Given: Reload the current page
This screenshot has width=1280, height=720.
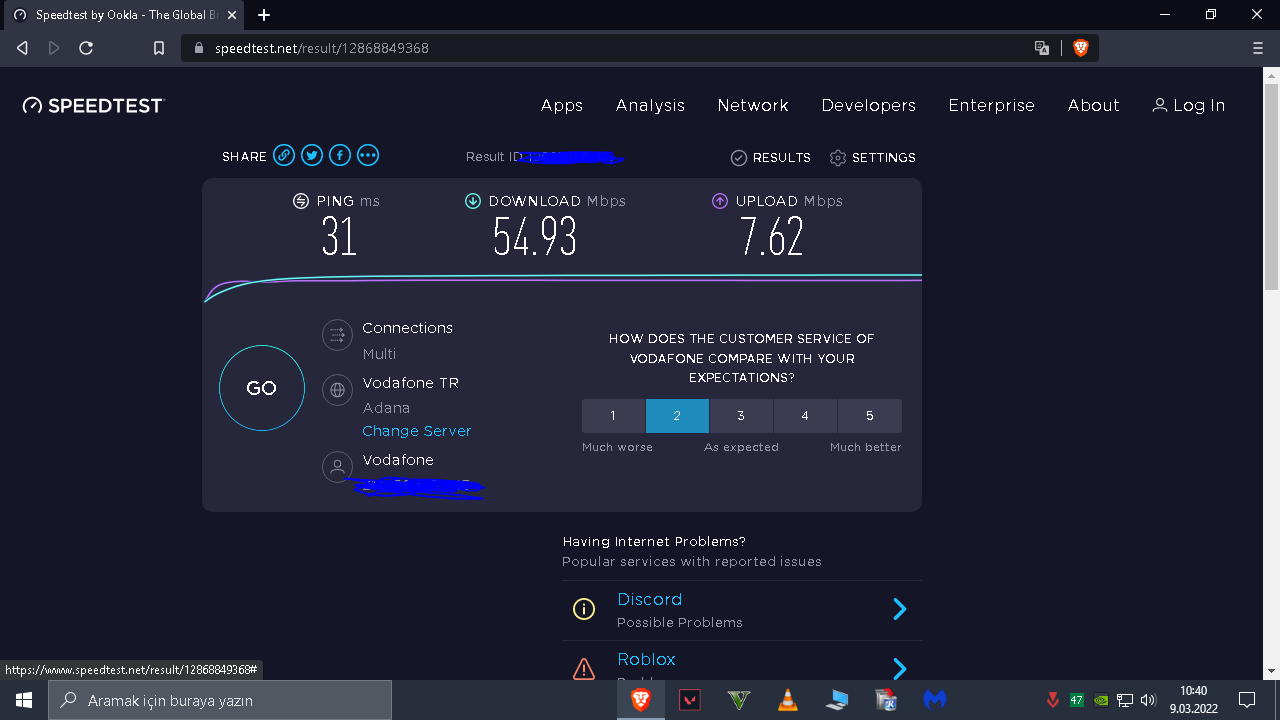Looking at the screenshot, I should point(86,48).
